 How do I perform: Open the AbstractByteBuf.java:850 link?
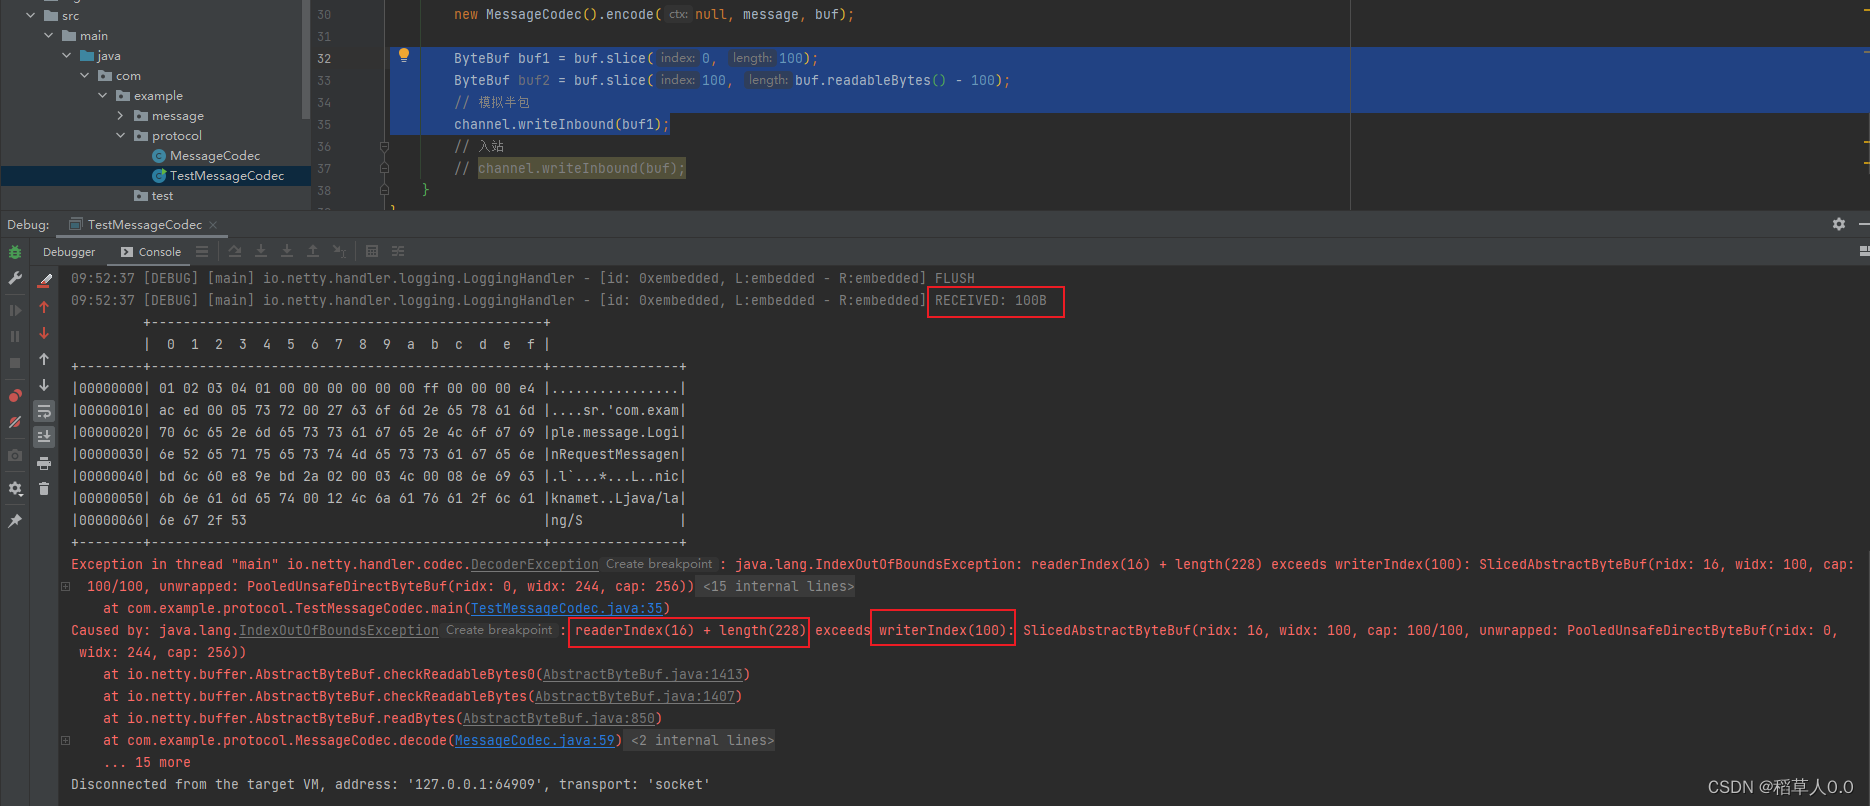tap(559, 719)
